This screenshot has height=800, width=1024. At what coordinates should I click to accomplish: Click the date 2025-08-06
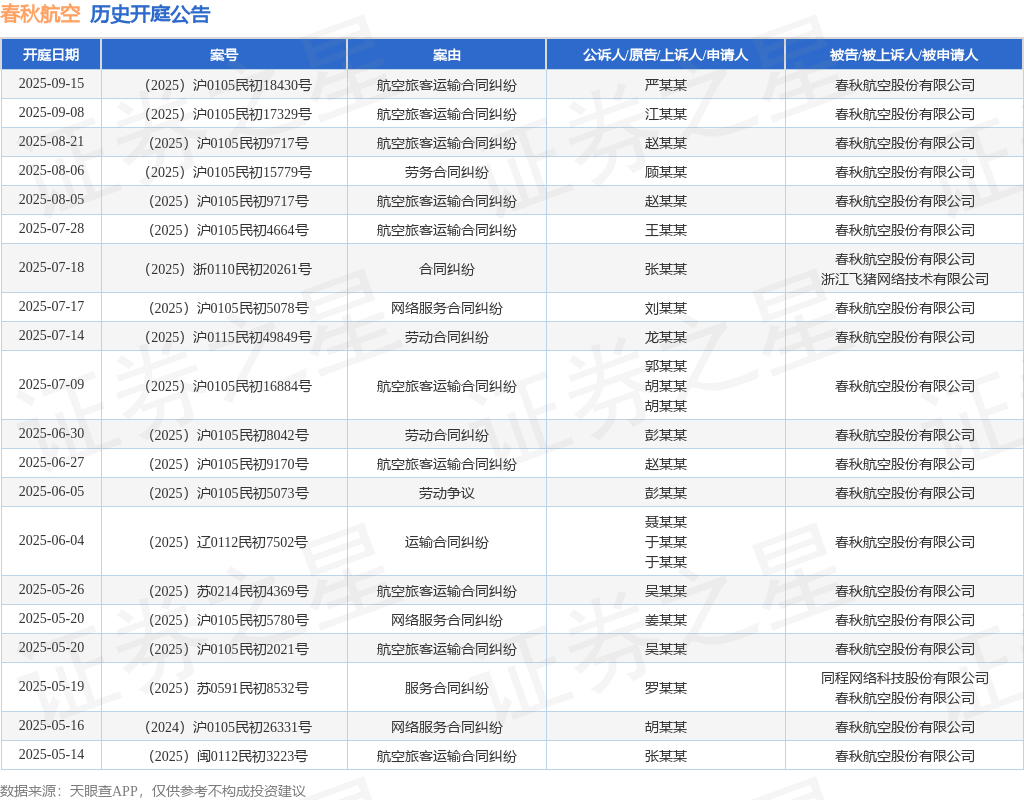(x=52, y=170)
